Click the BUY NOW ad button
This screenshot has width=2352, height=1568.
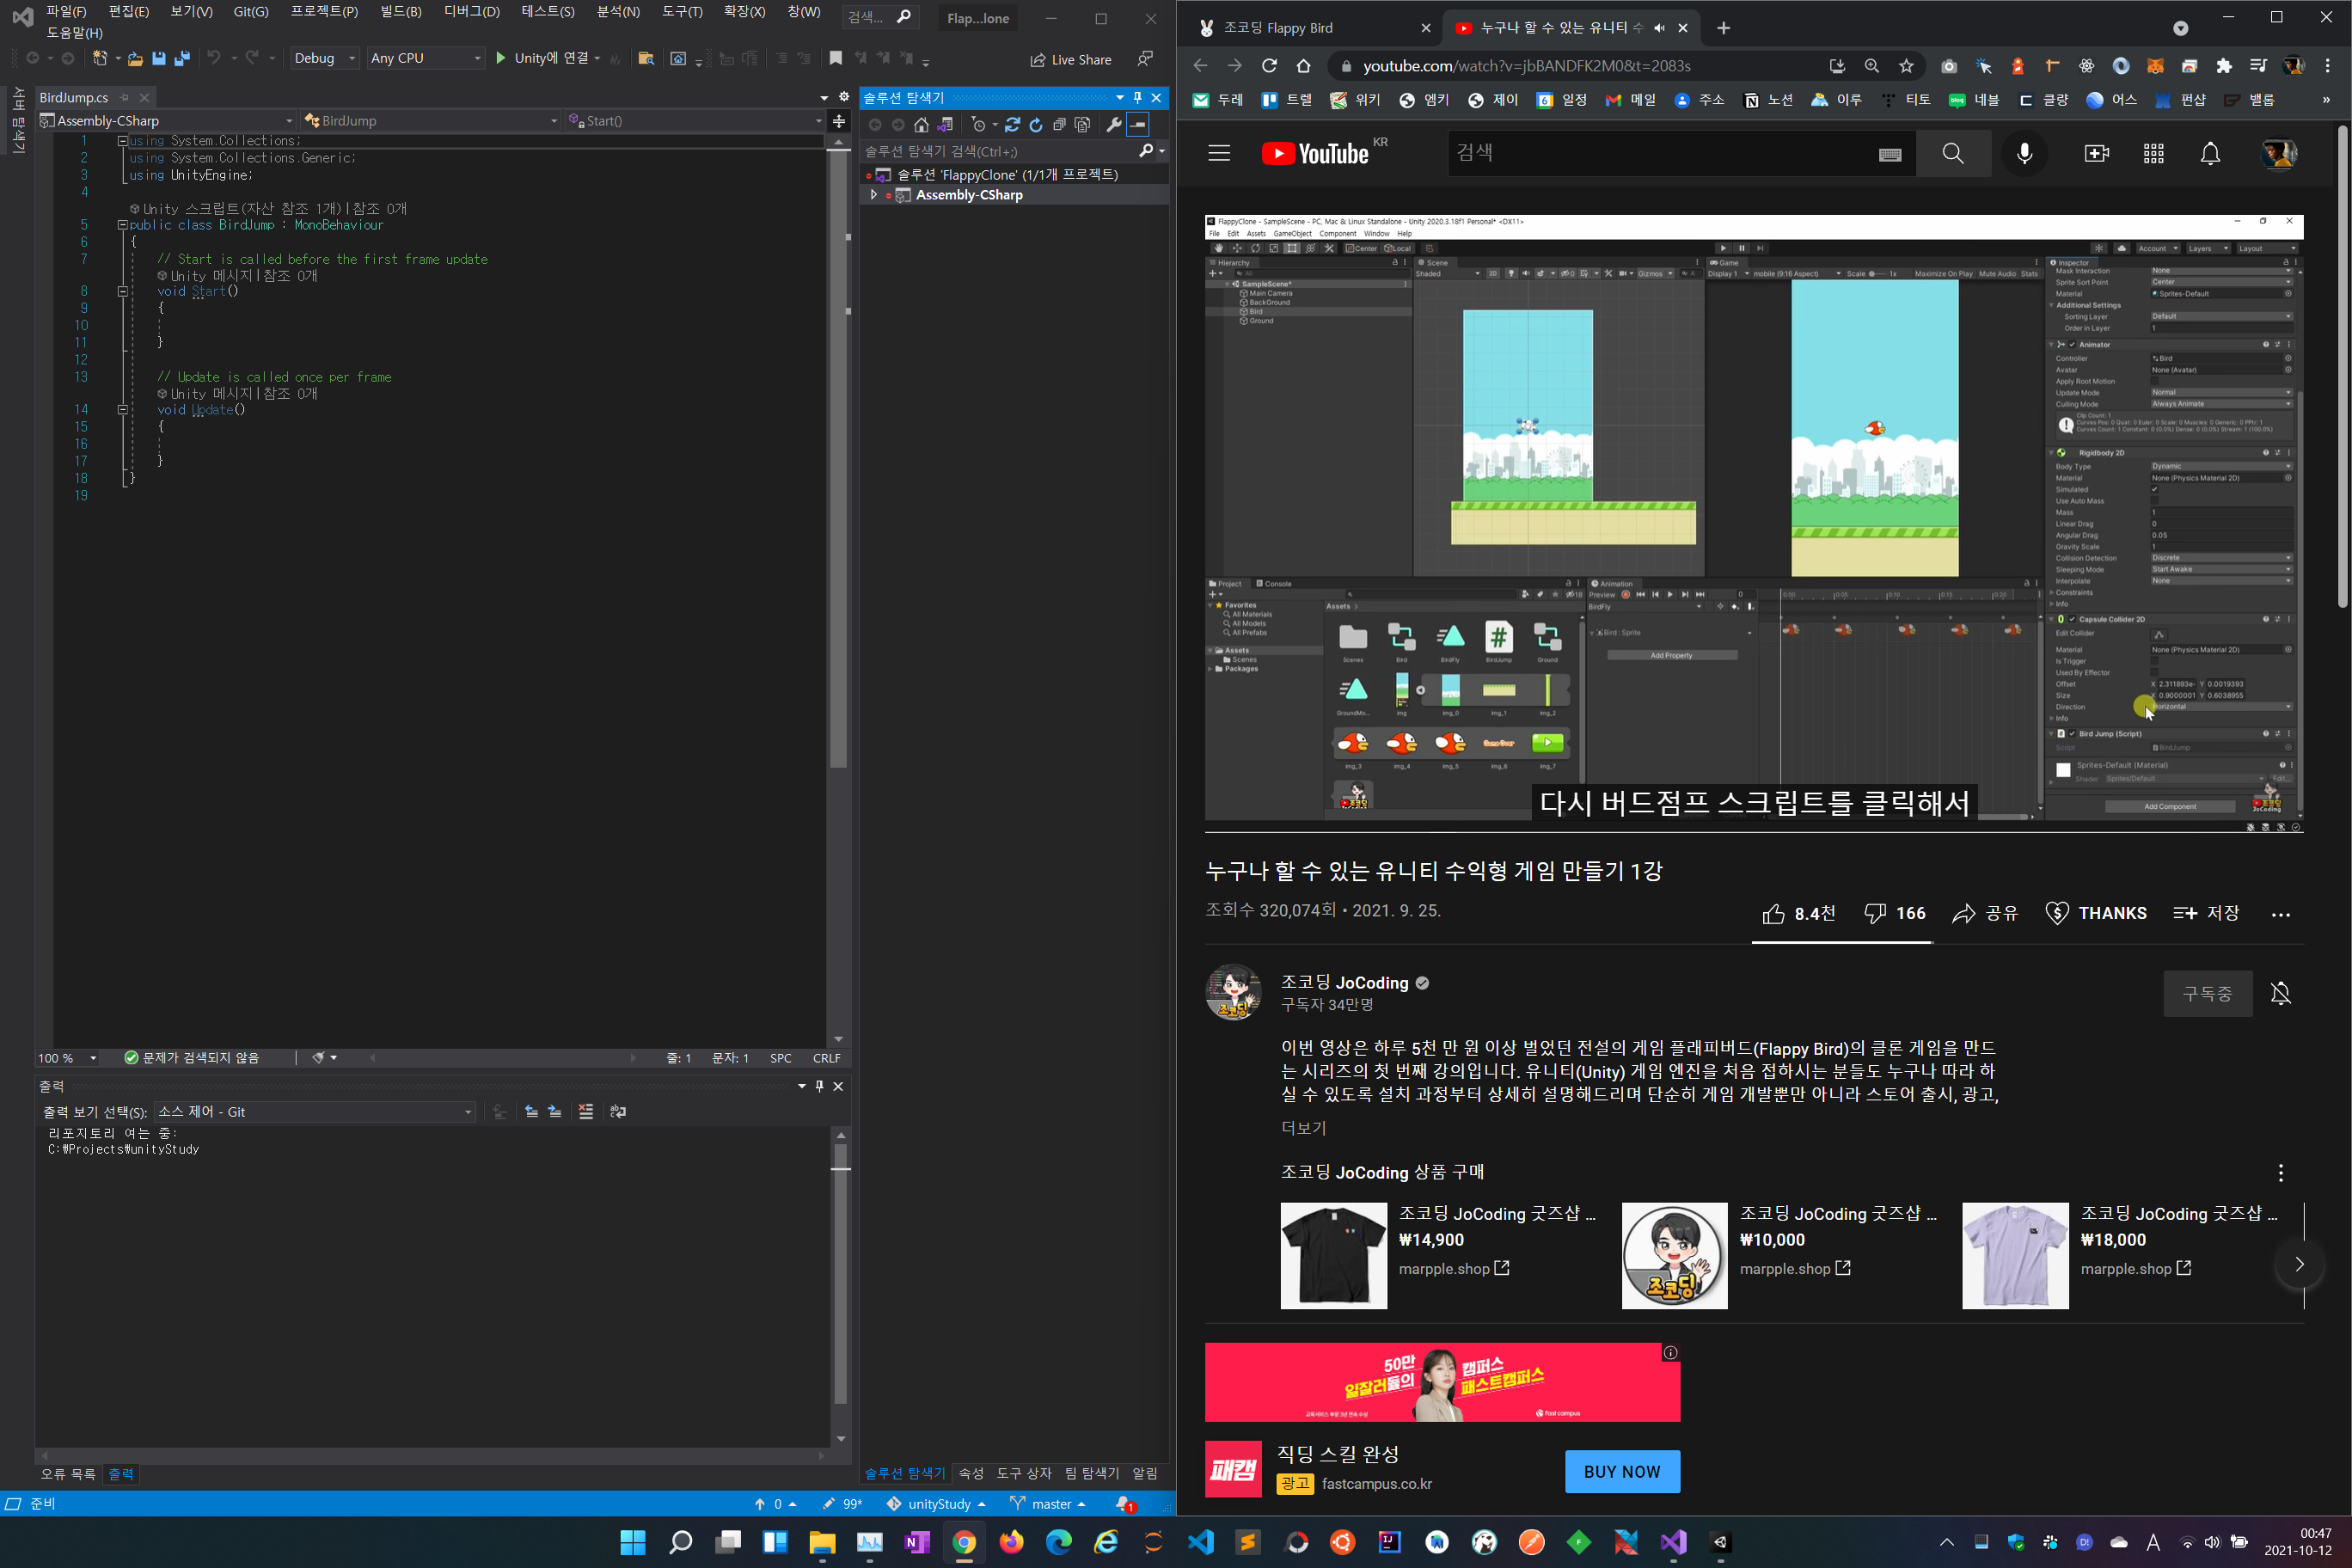1621,1472
